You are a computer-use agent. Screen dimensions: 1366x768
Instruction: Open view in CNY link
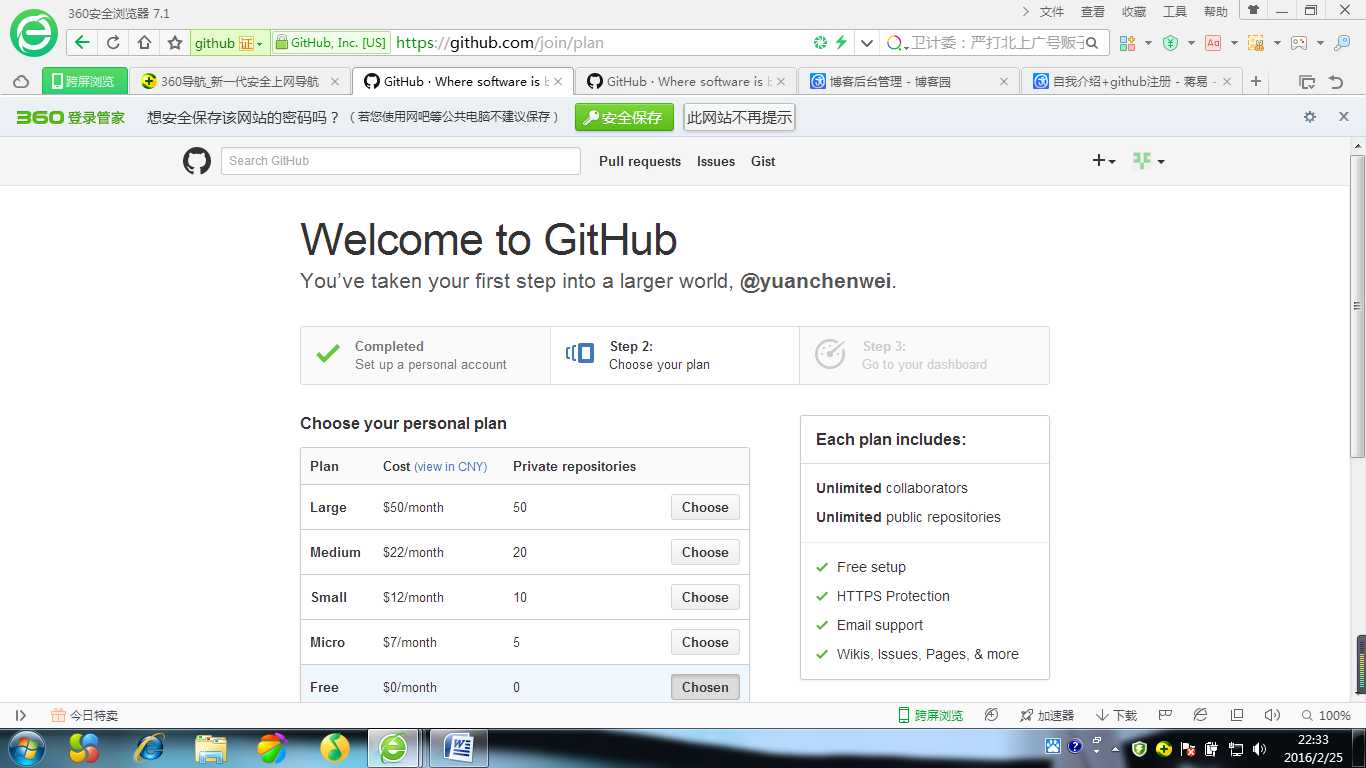(x=451, y=467)
